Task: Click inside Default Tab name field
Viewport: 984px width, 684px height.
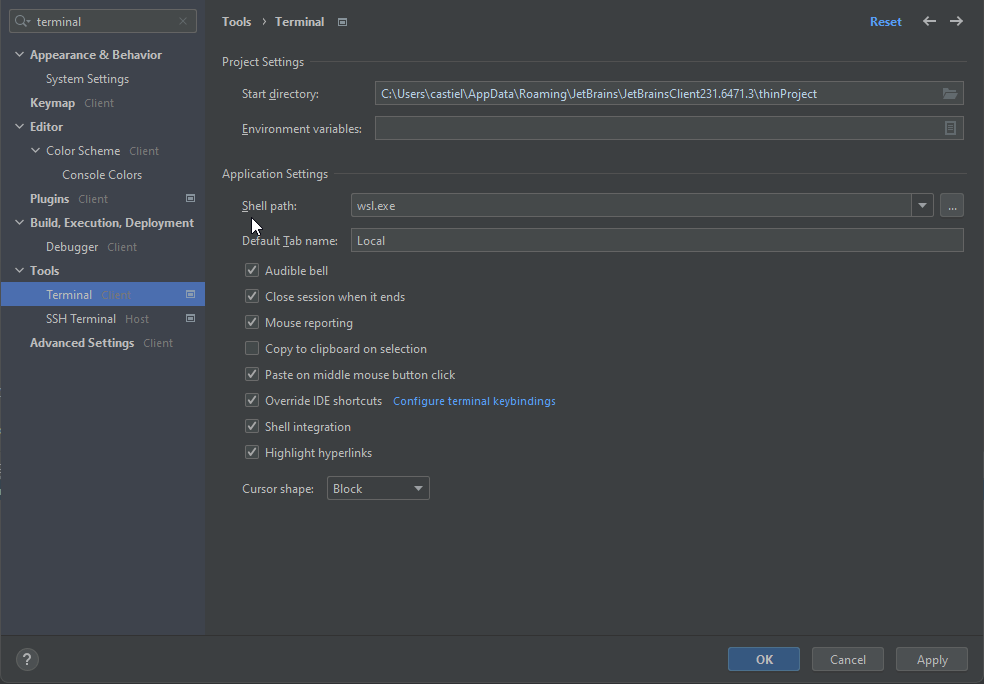Action: click(656, 240)
